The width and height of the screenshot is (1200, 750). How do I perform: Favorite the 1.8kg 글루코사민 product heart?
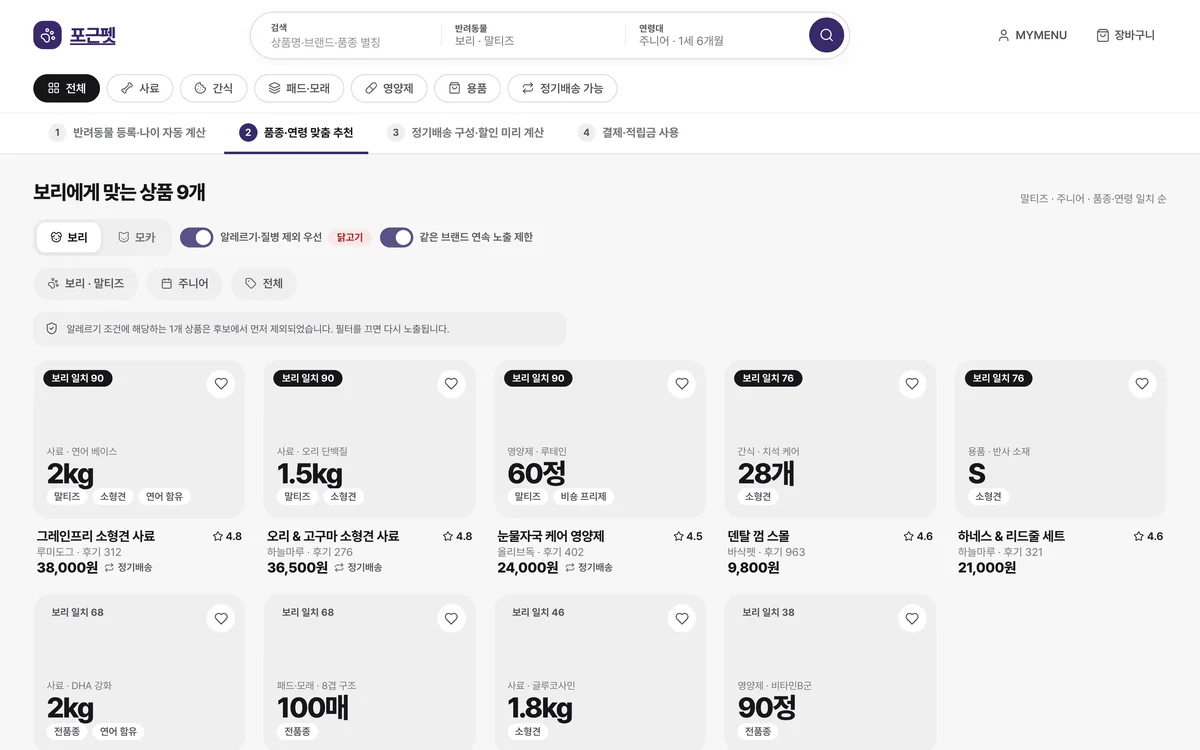coord(682,618)
